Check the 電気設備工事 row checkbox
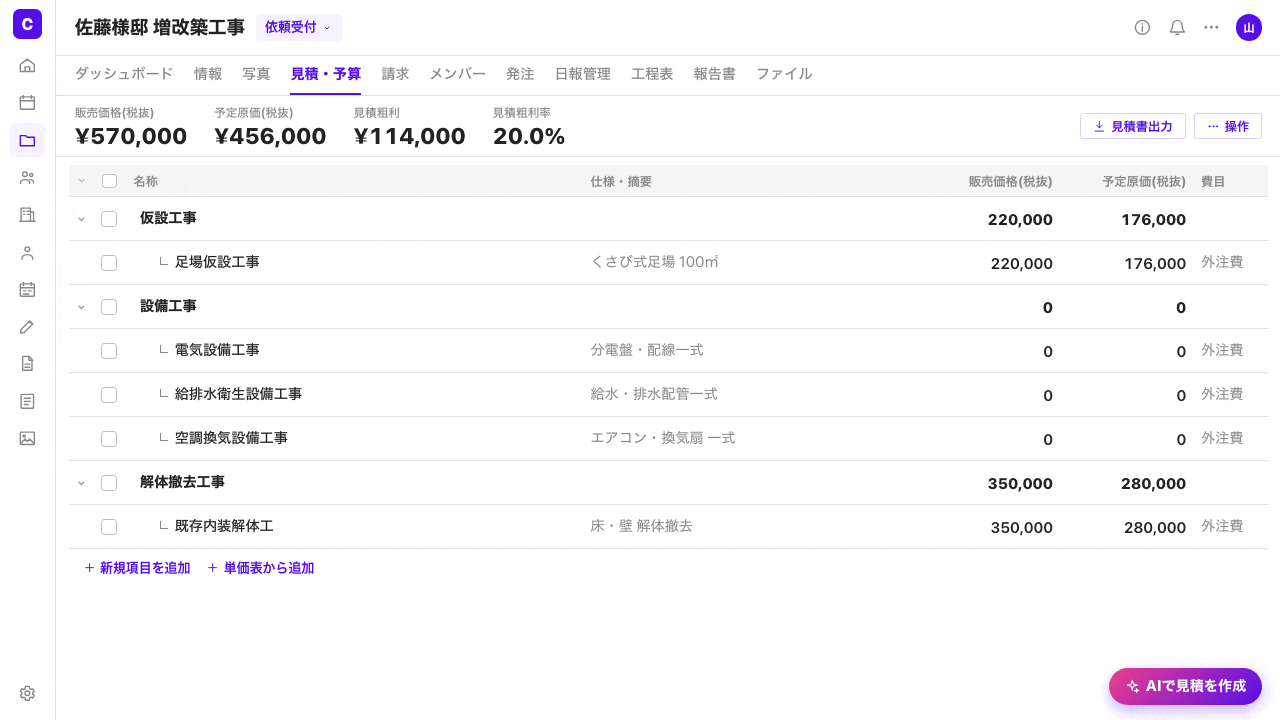The image size is (1280, 720). [109, 351]
